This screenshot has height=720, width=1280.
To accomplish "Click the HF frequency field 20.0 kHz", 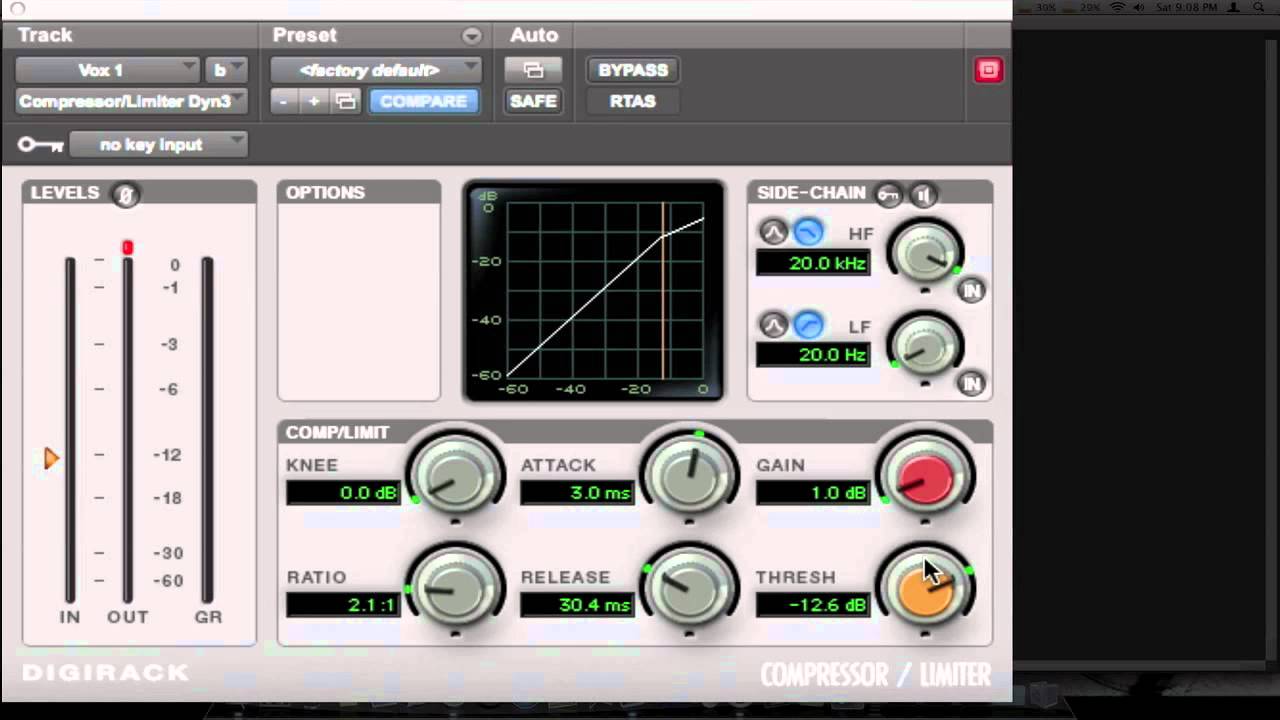I will click(x=813, y=263).
